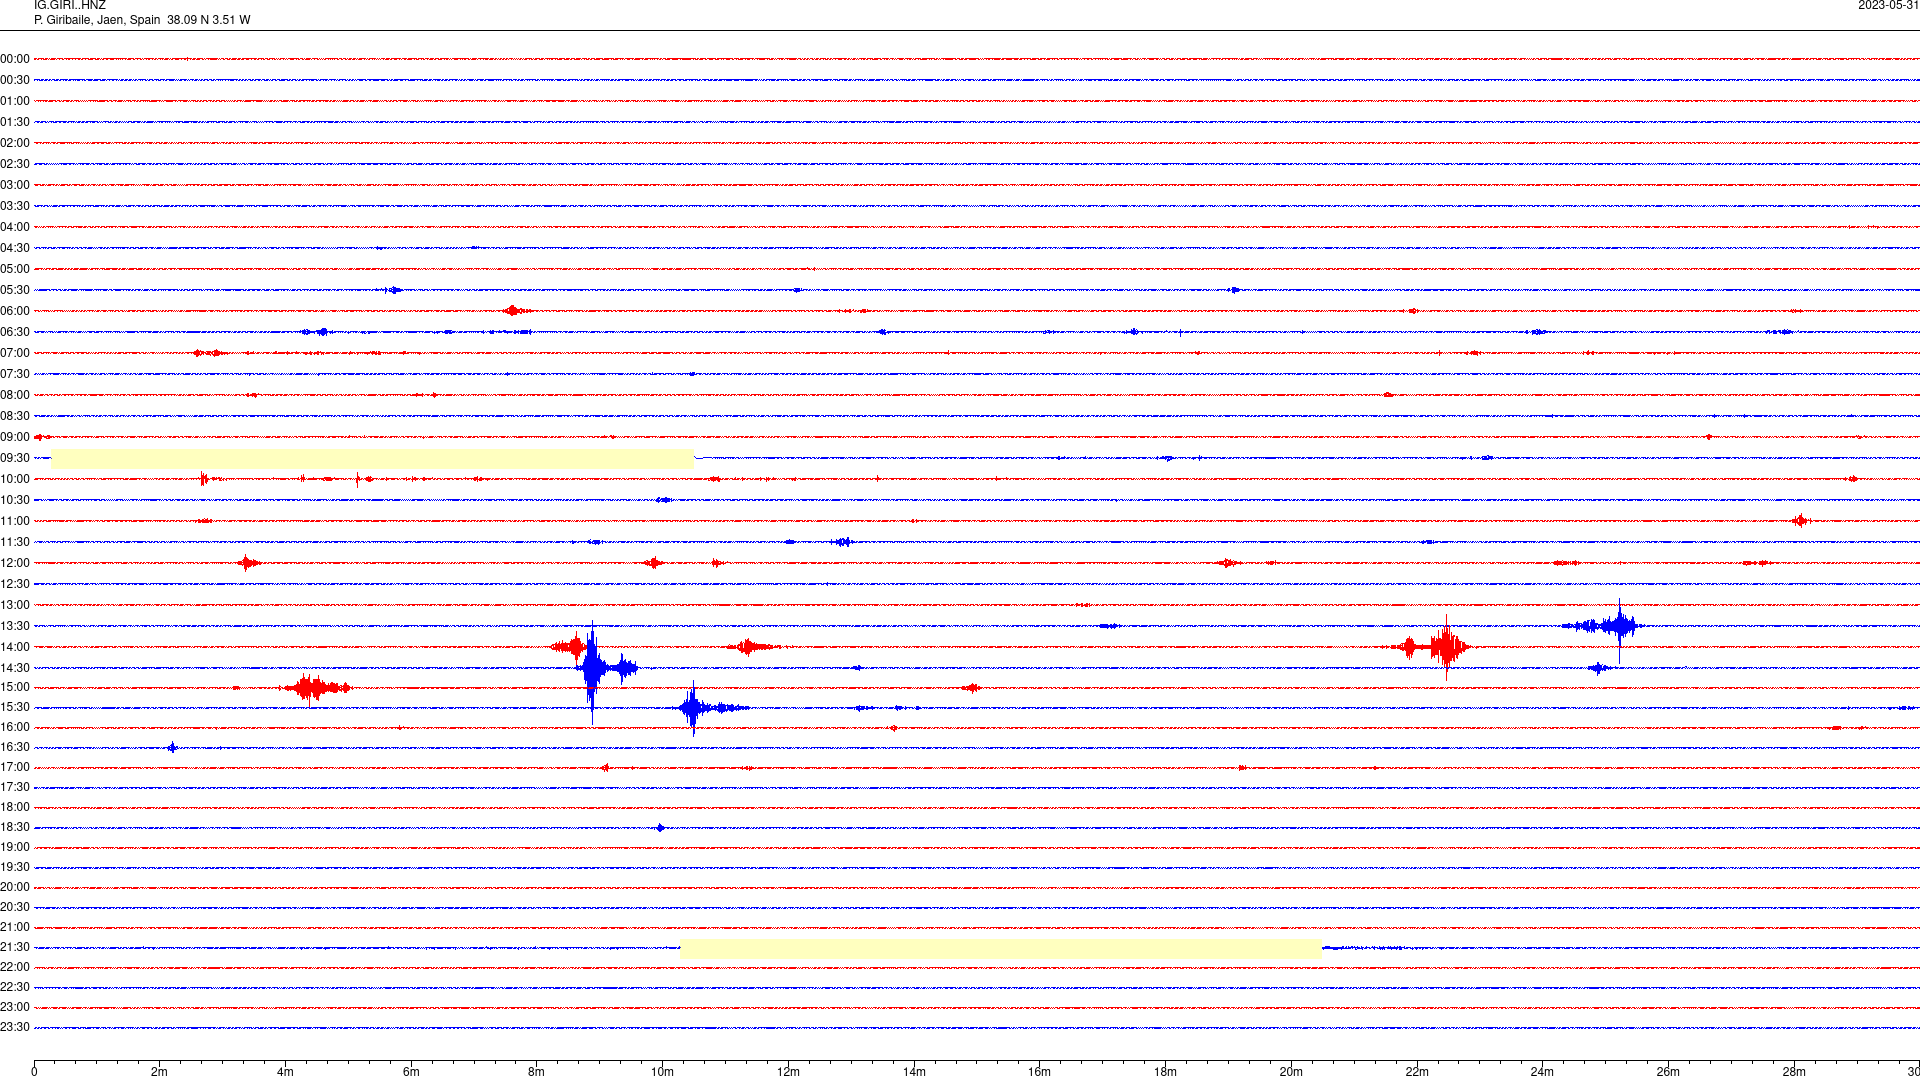Select the 01:00 trace time label
This screenshot has height=1080, width=1920.
click(x=15, y=101)
